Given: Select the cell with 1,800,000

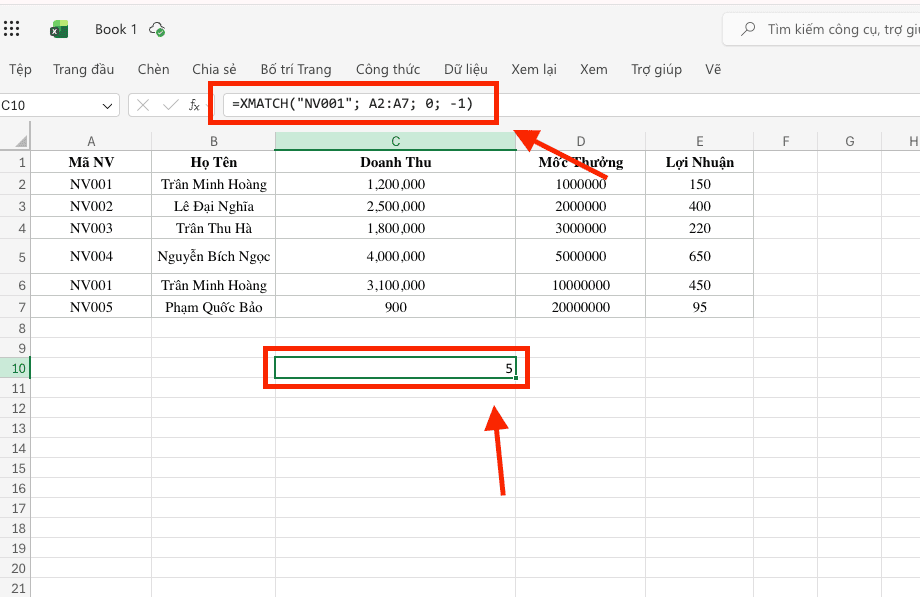Looking at the screenshot, I should (x=395, y=228).
